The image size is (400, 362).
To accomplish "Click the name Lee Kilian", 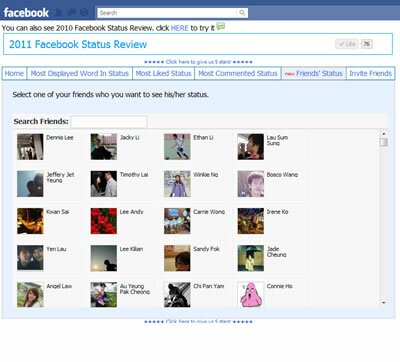I will pos(131,249).
